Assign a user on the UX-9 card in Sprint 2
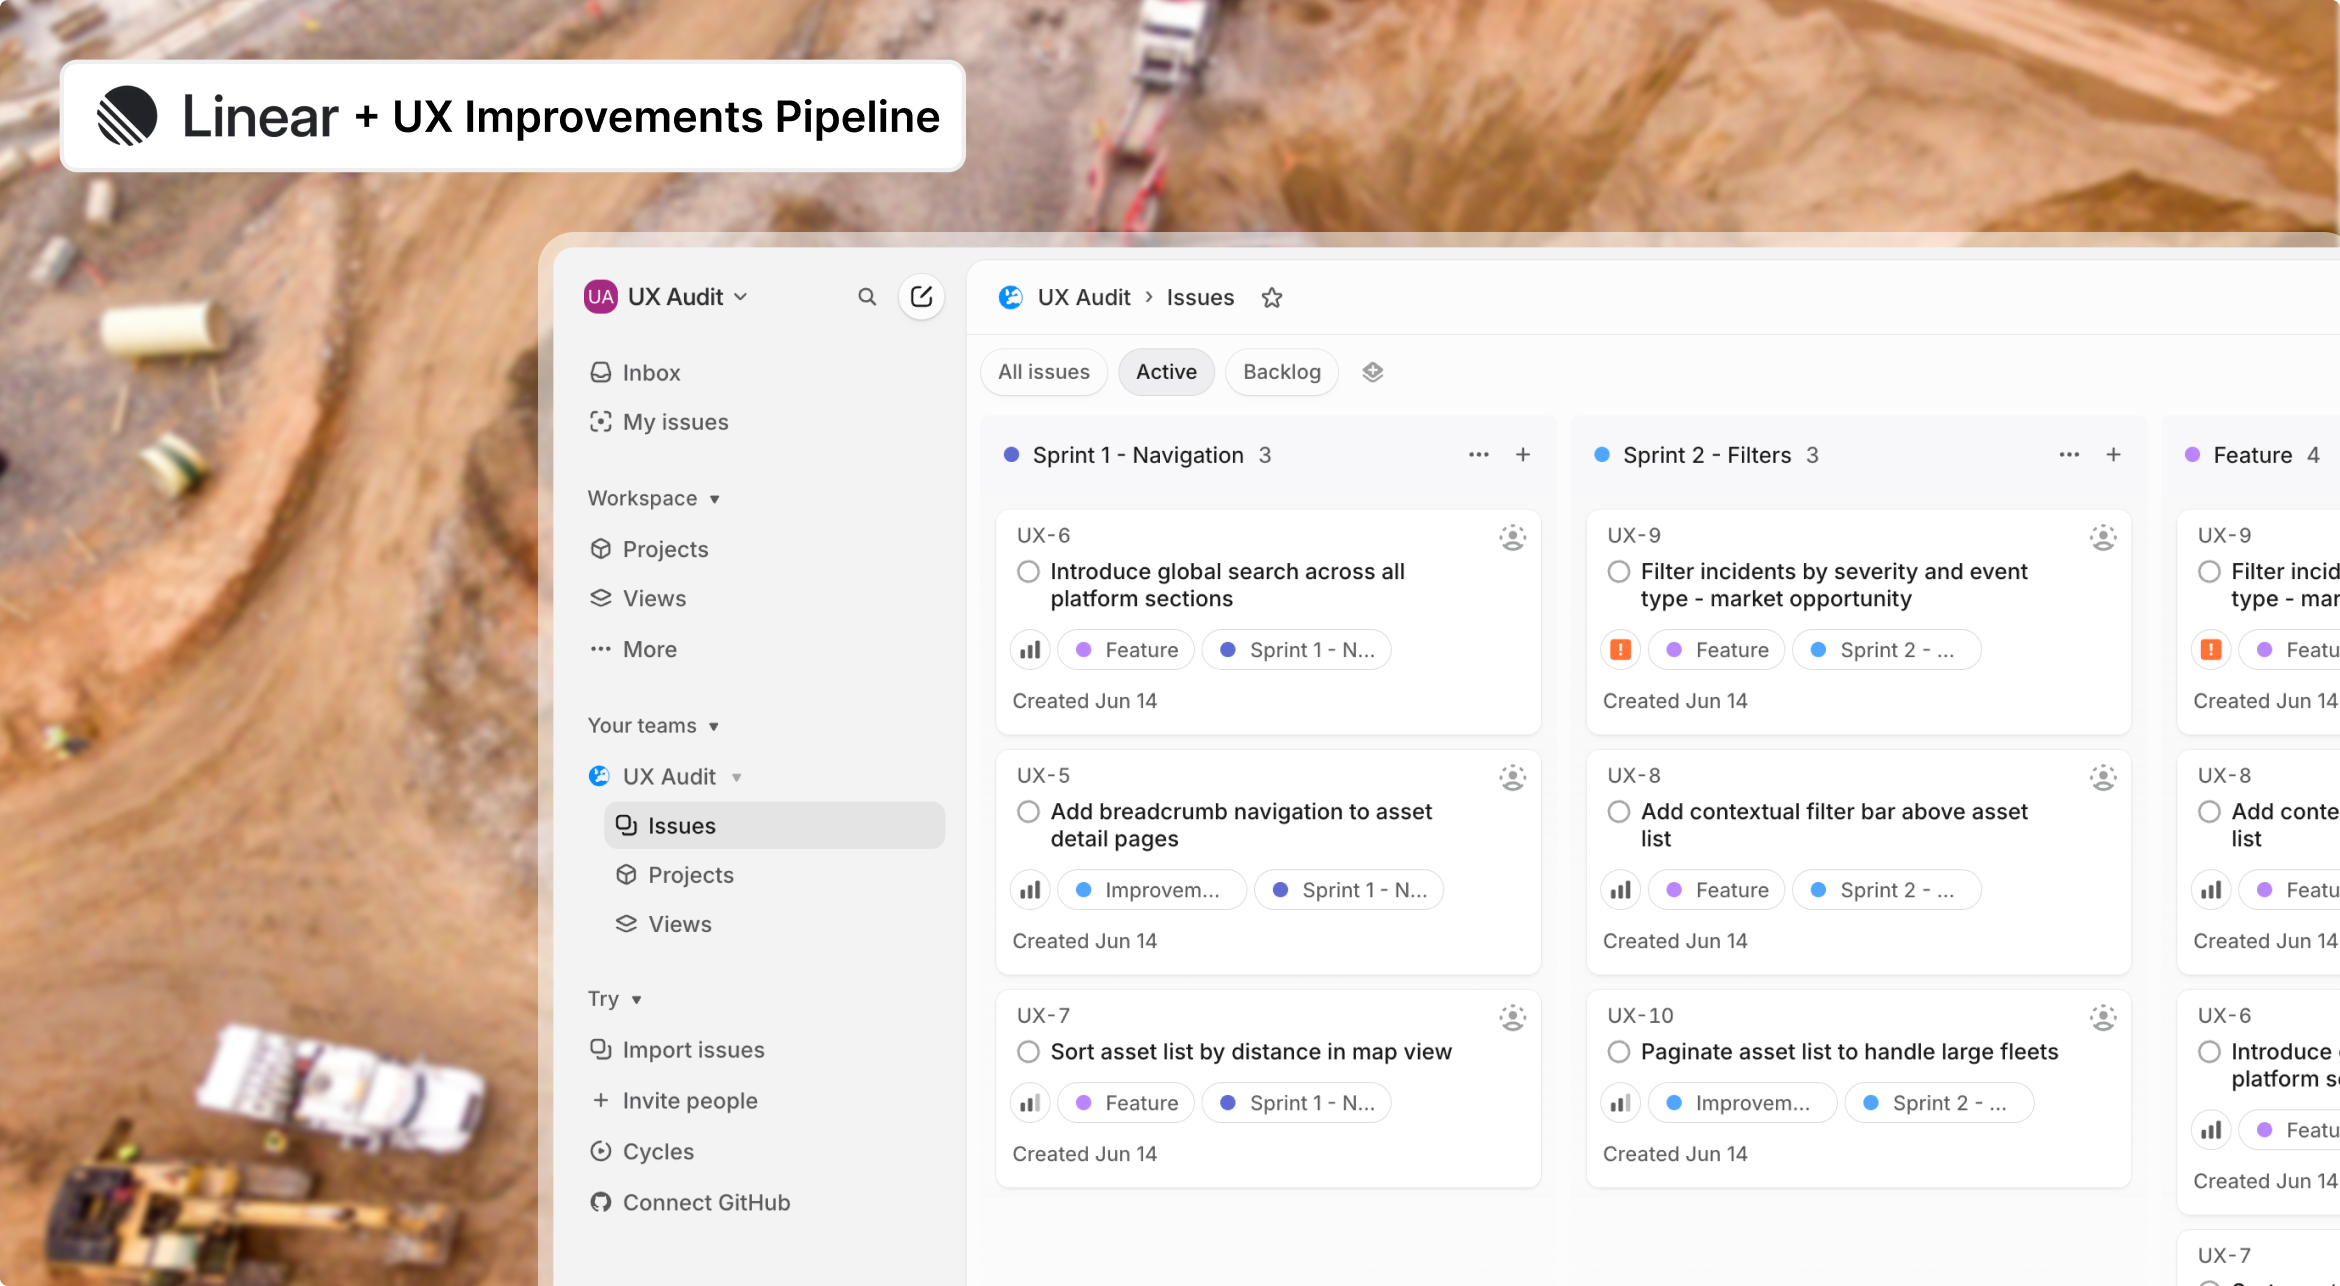The image size is (2340, 1286). click(2103, 537)
